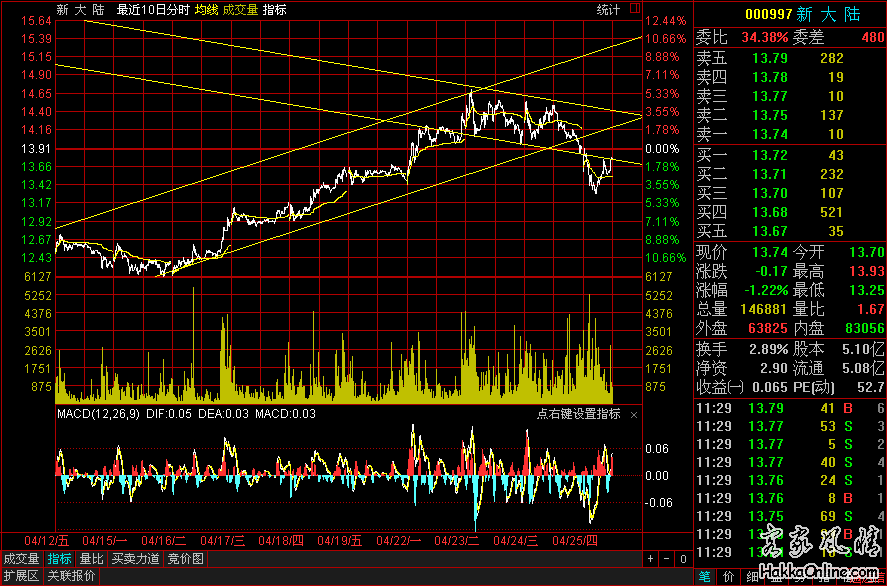Toggle the 成交量 volume display at top
The image size is (887, 586).
click(241, 9)
